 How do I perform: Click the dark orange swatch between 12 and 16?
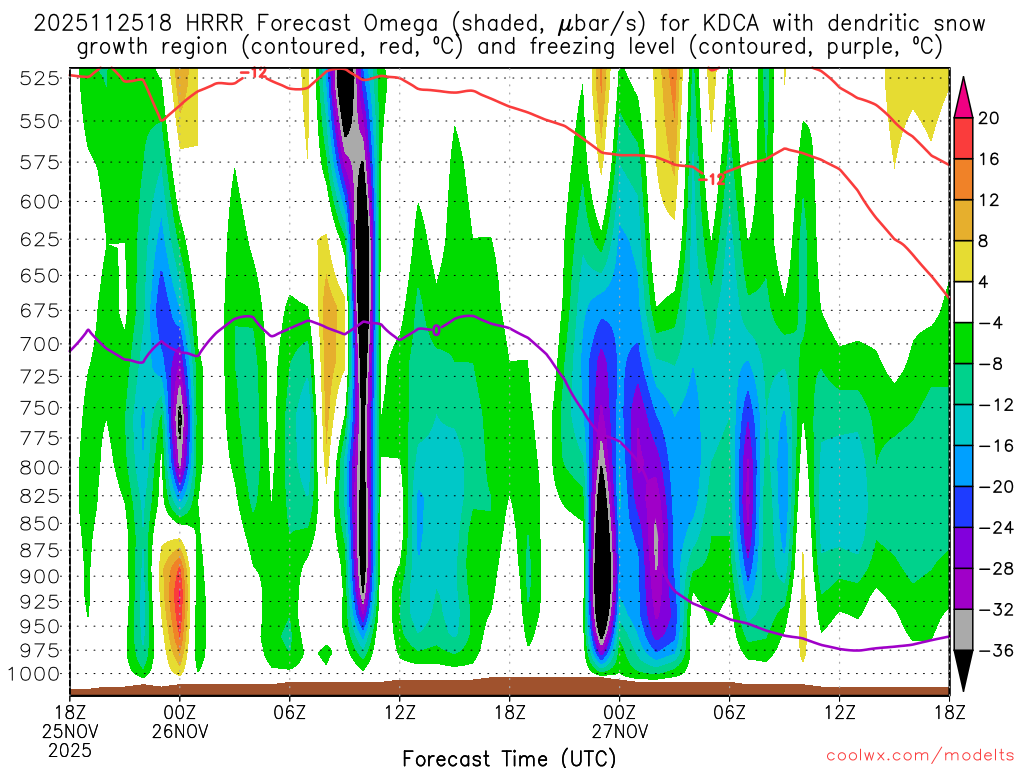pyautogui.click(x=963, y=179)
